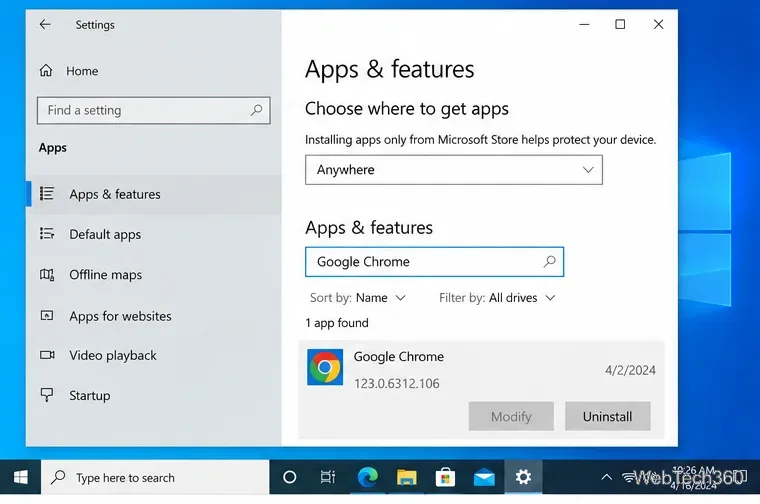Click the Startup monitor icon
Image resolution: width=760 pixels, height=504 pixels.
[47, 394]
